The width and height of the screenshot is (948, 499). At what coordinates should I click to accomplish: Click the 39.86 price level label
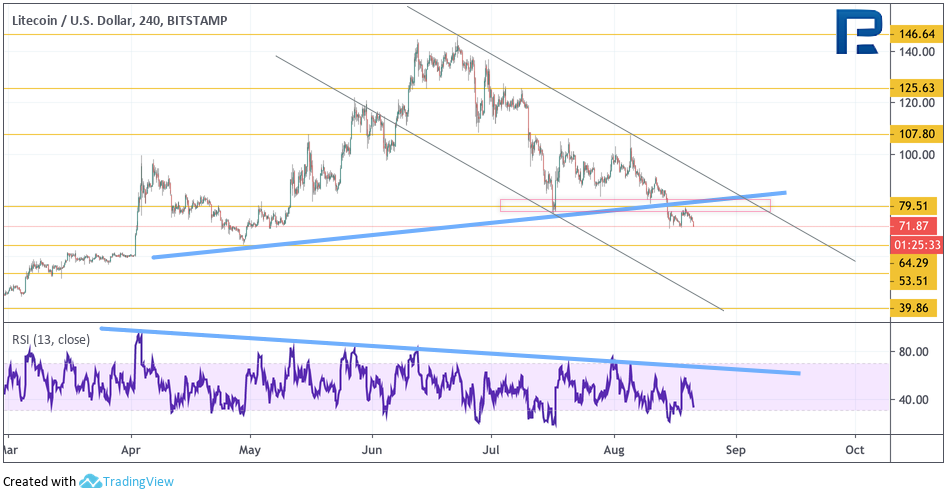coord(914,308)
